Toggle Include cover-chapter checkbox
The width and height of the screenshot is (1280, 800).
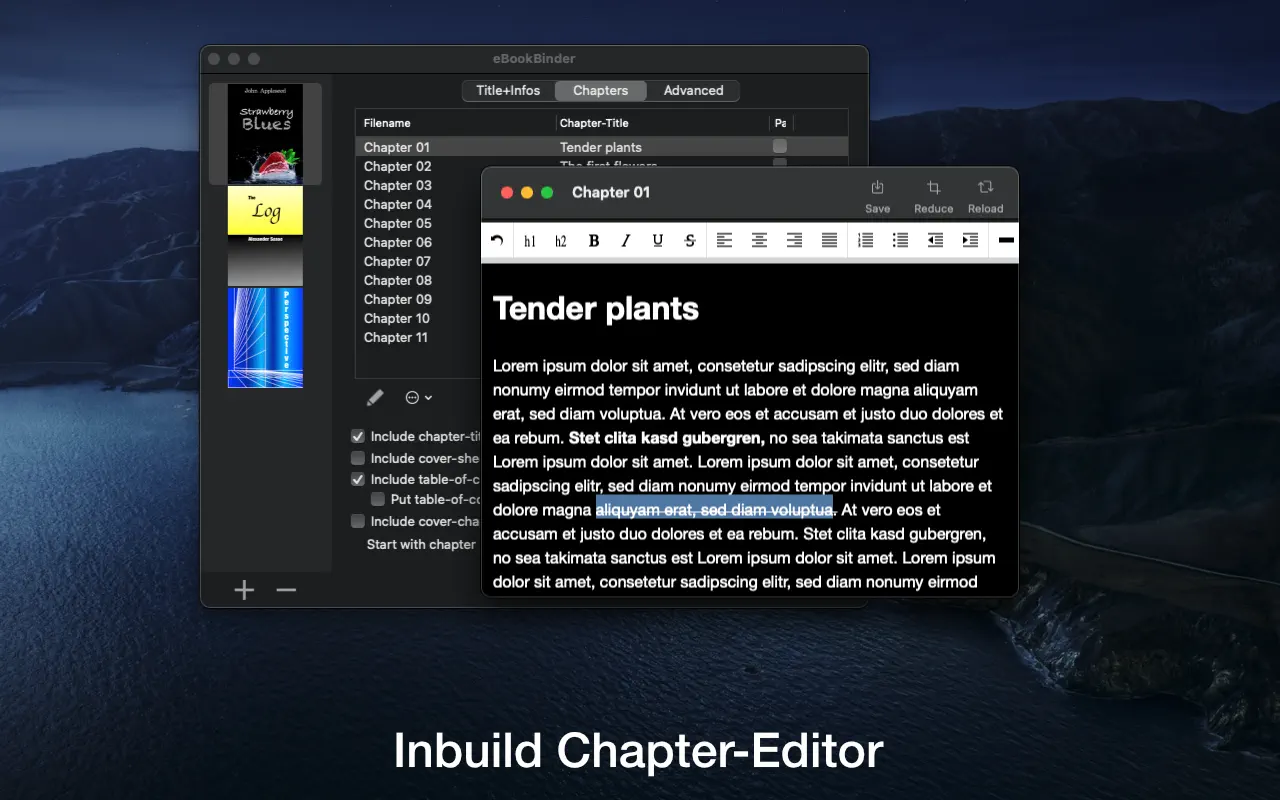(x=358, y=521)
